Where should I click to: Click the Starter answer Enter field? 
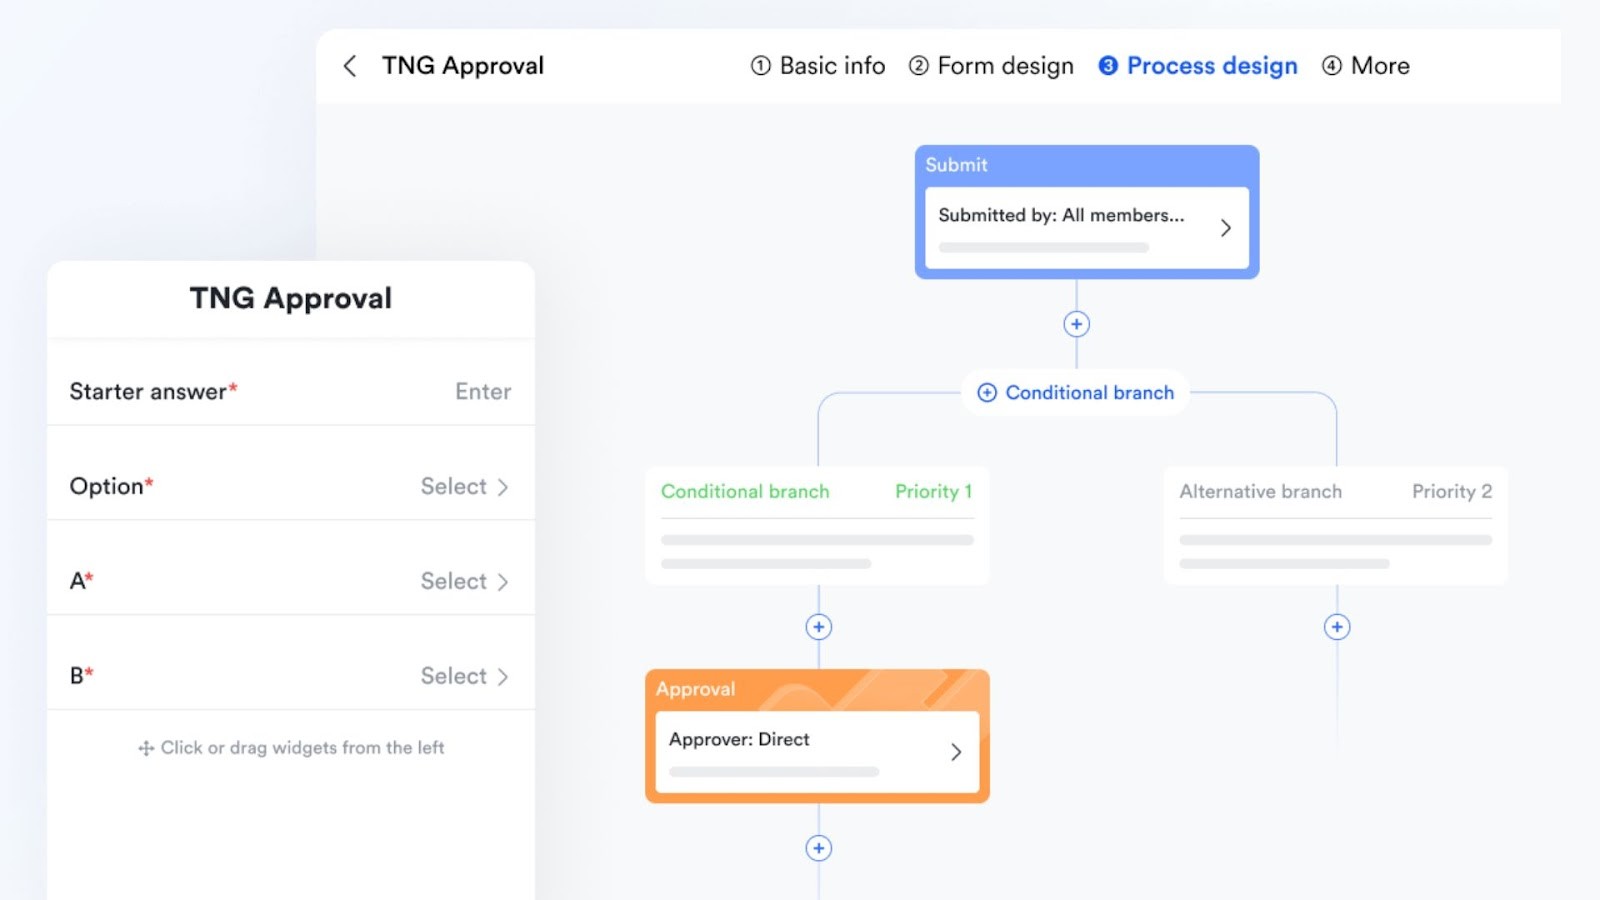pyautogui.click(x=483, y=391)
